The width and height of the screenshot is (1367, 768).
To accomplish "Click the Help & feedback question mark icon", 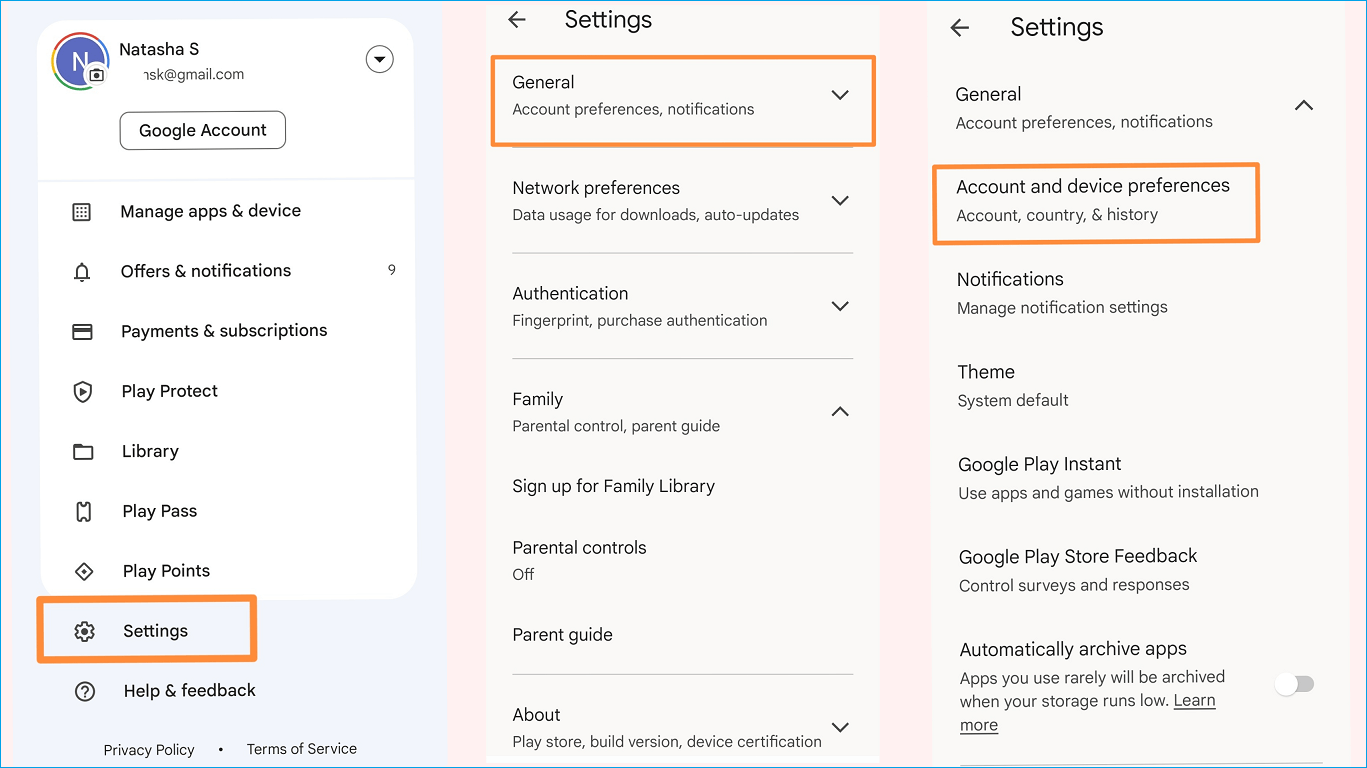I will 85,691.
